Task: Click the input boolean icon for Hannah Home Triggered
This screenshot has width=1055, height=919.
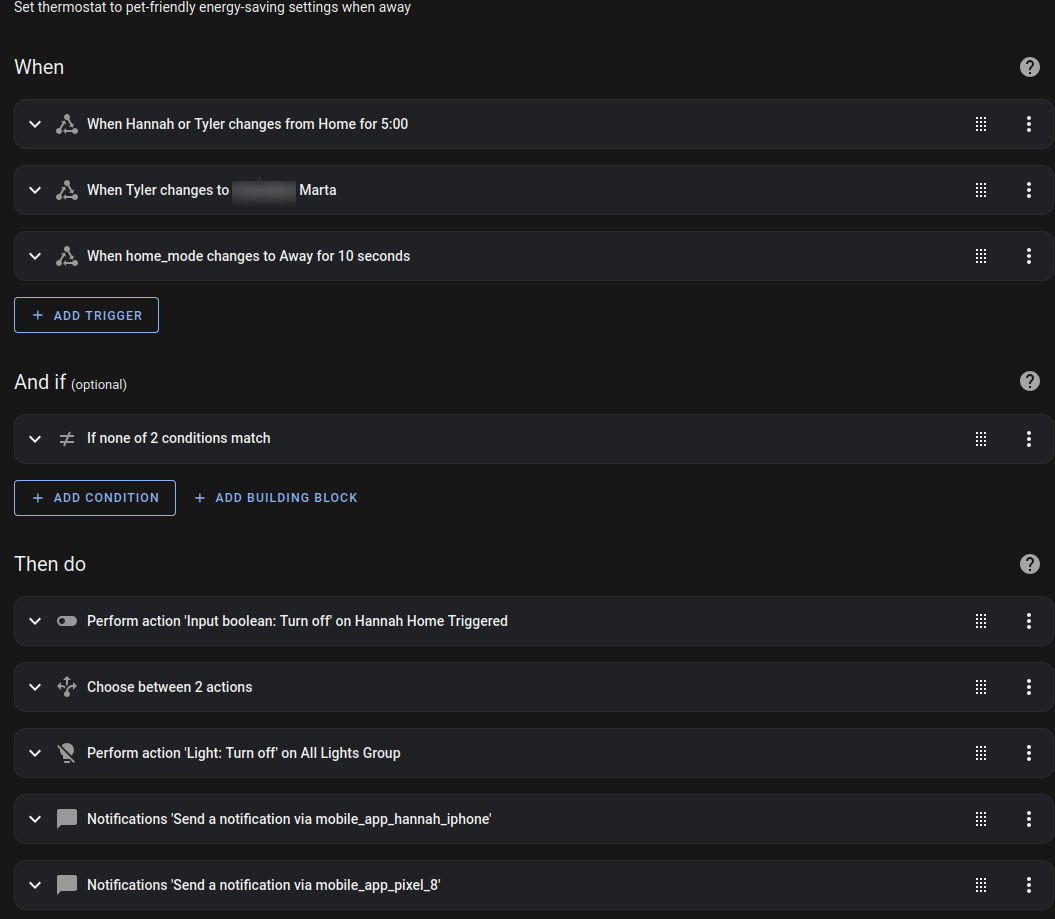Action: point(67,621)
